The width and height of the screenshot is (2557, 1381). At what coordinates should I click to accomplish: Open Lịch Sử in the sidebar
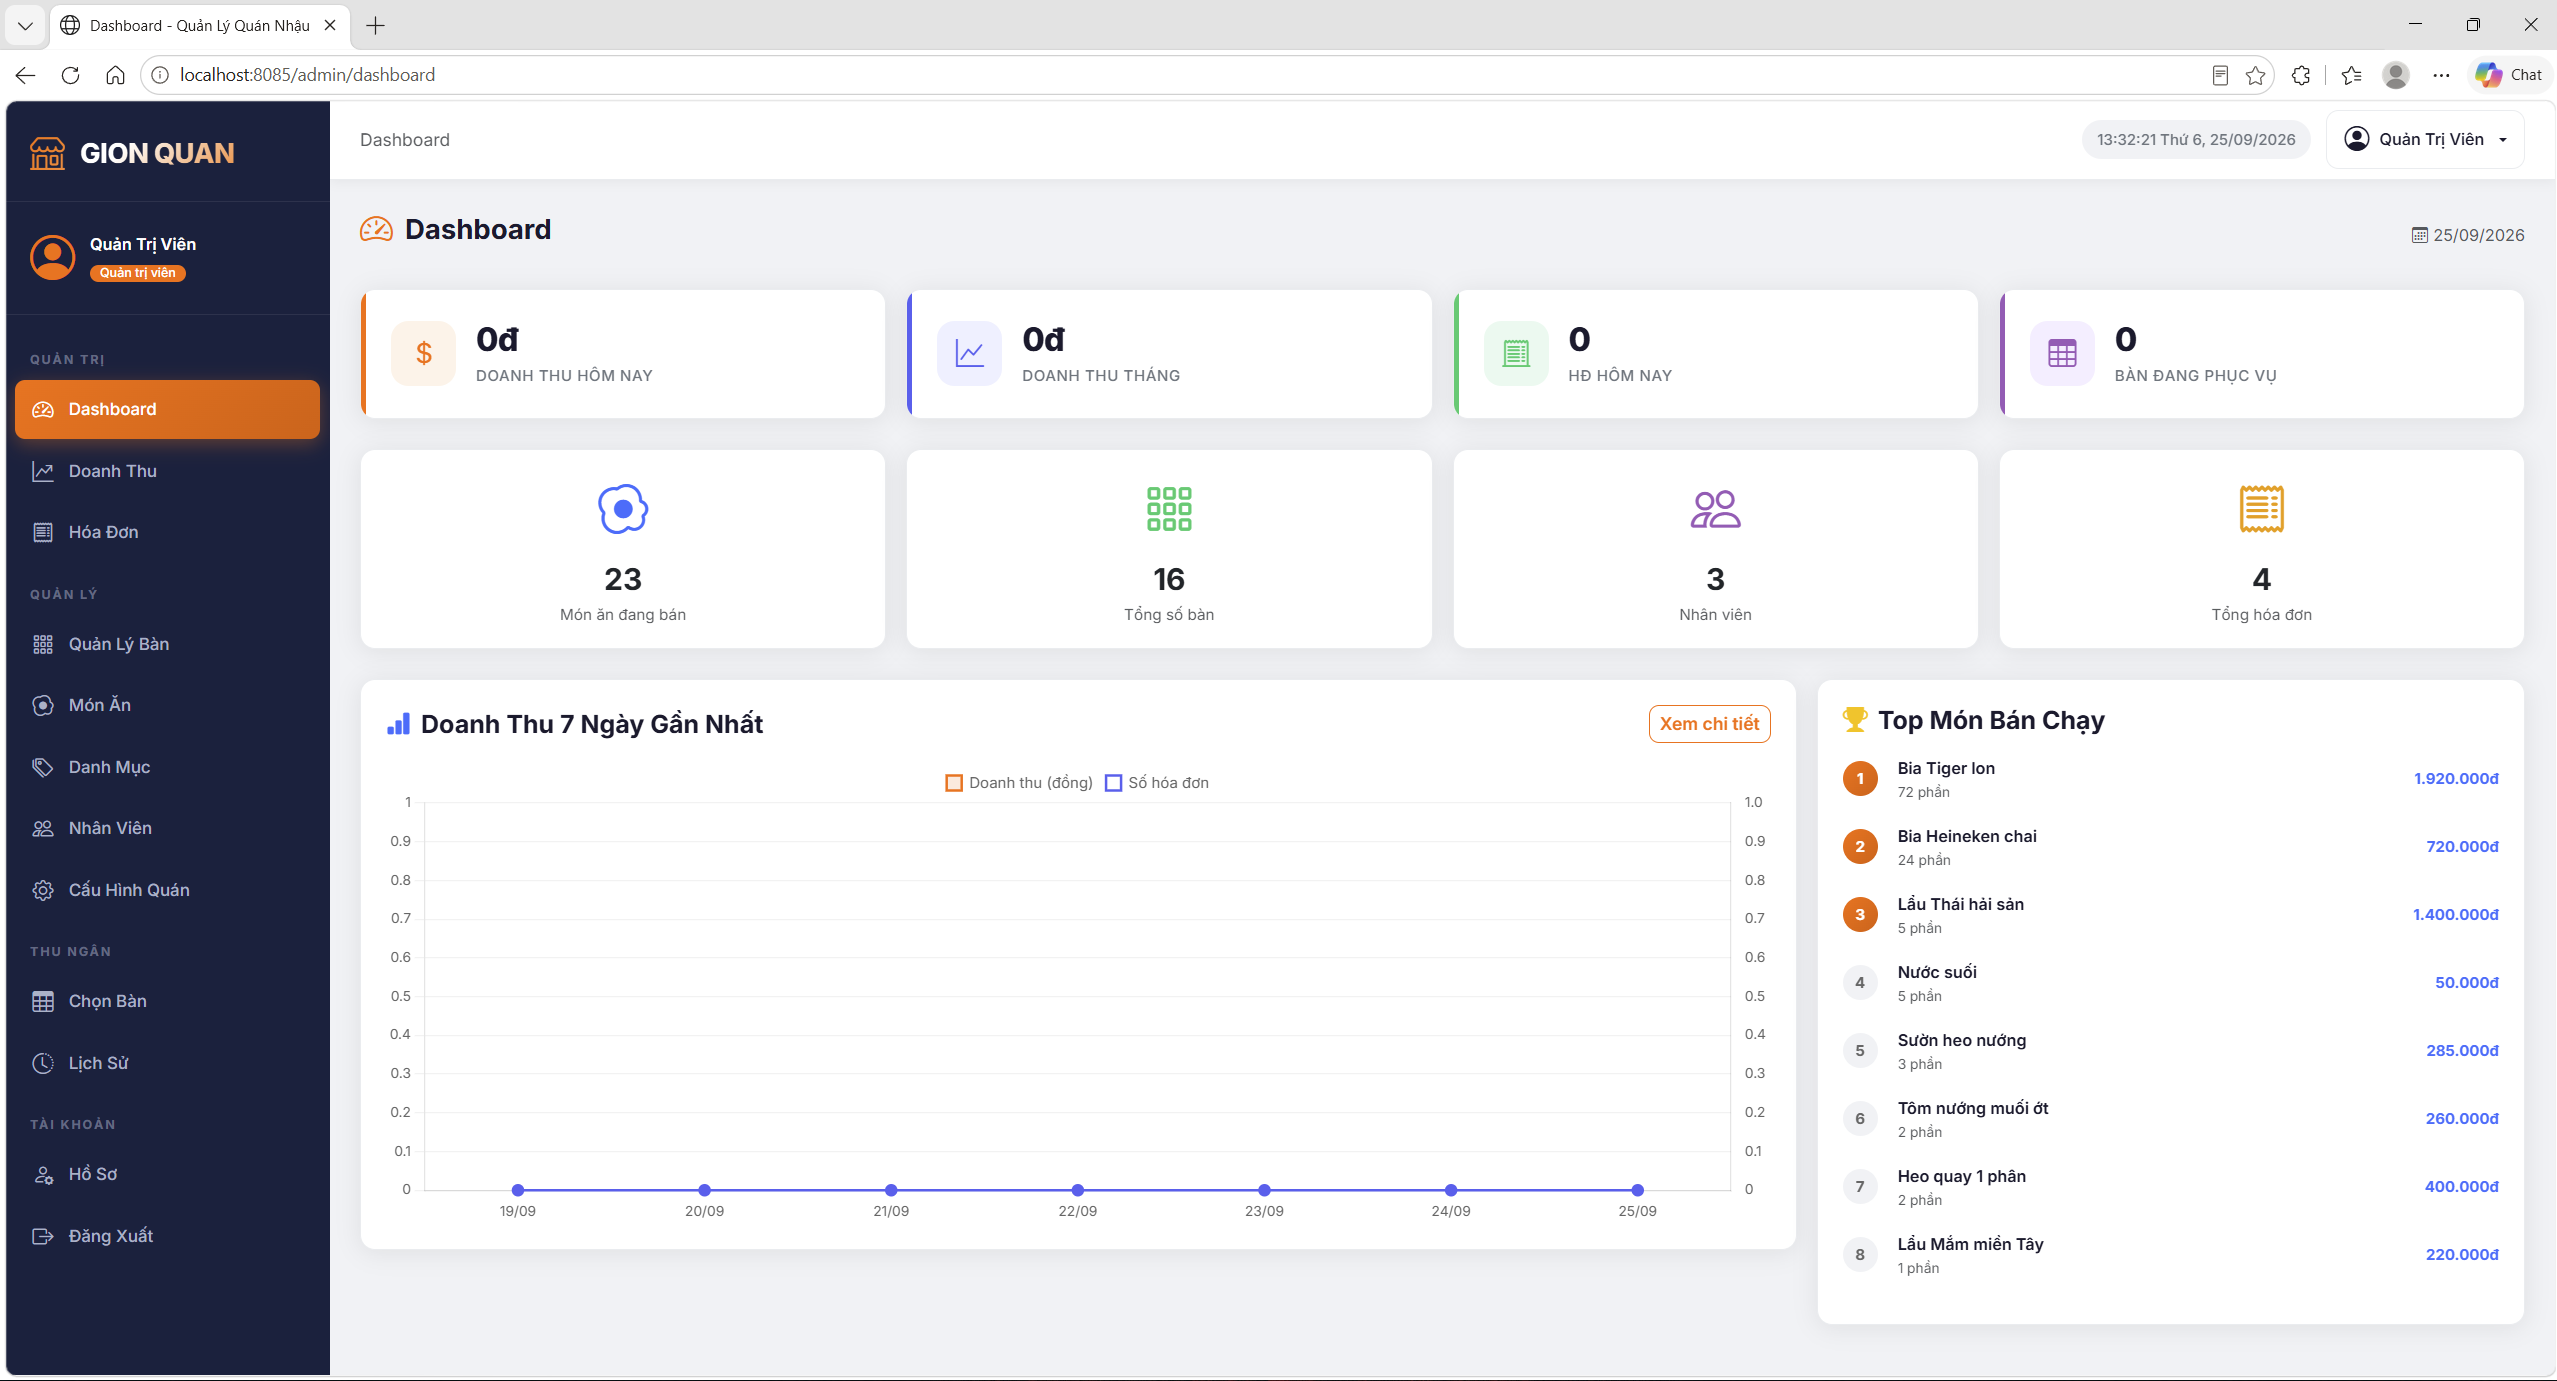167,1063
